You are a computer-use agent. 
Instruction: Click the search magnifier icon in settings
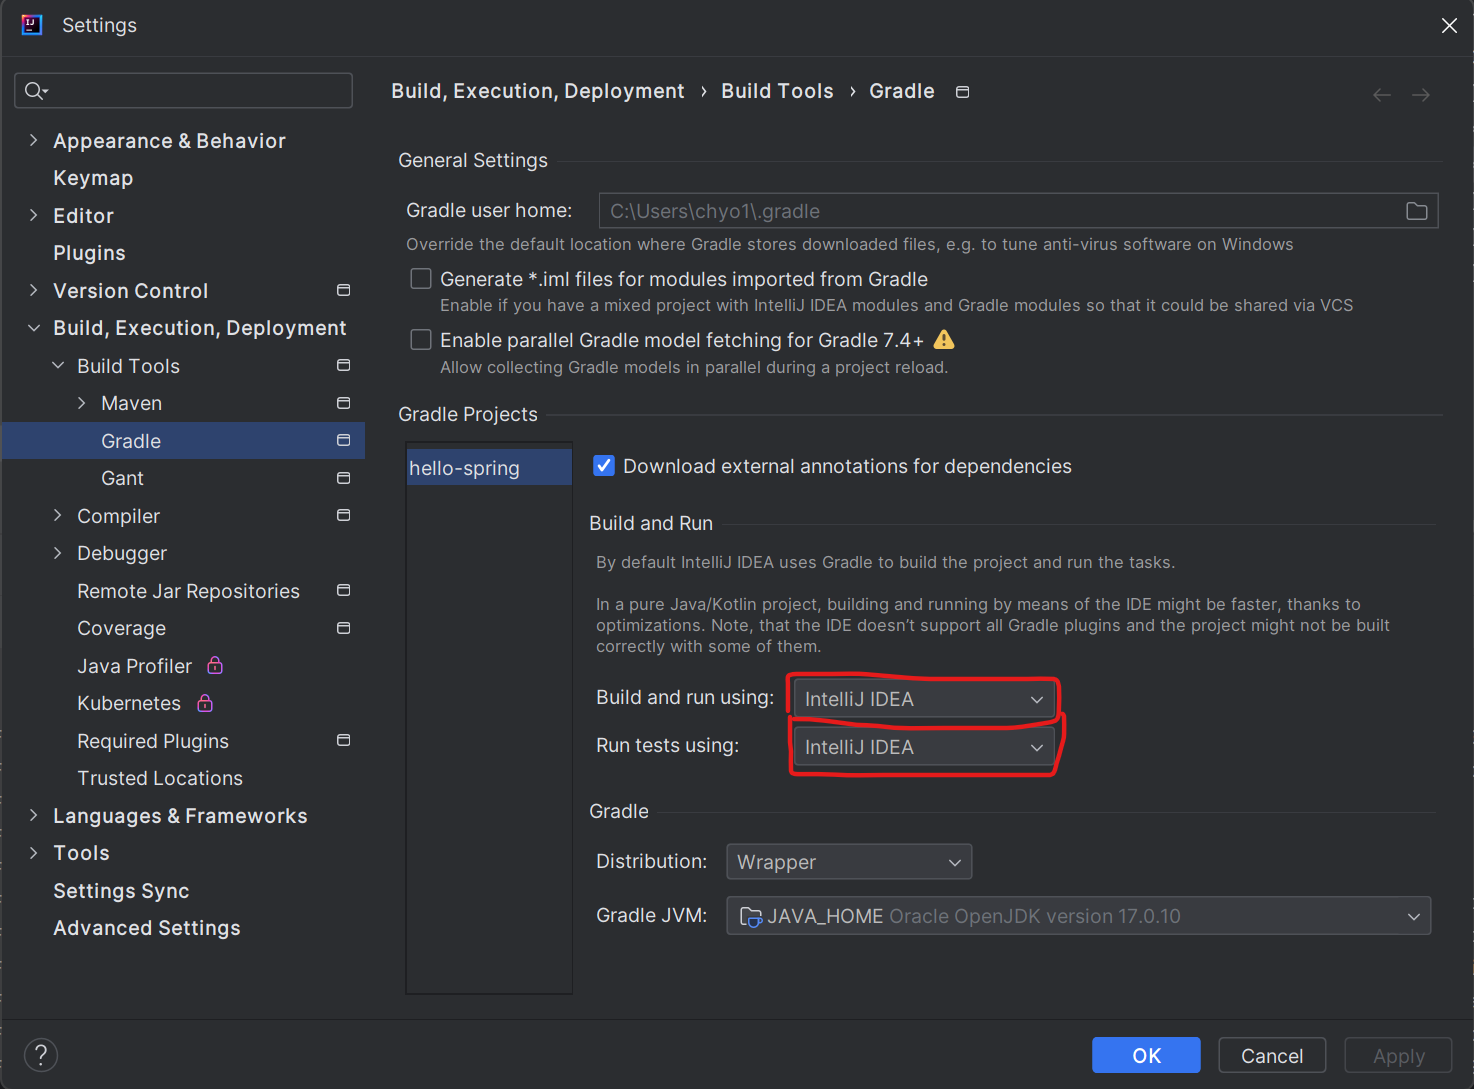pos(36,91)
